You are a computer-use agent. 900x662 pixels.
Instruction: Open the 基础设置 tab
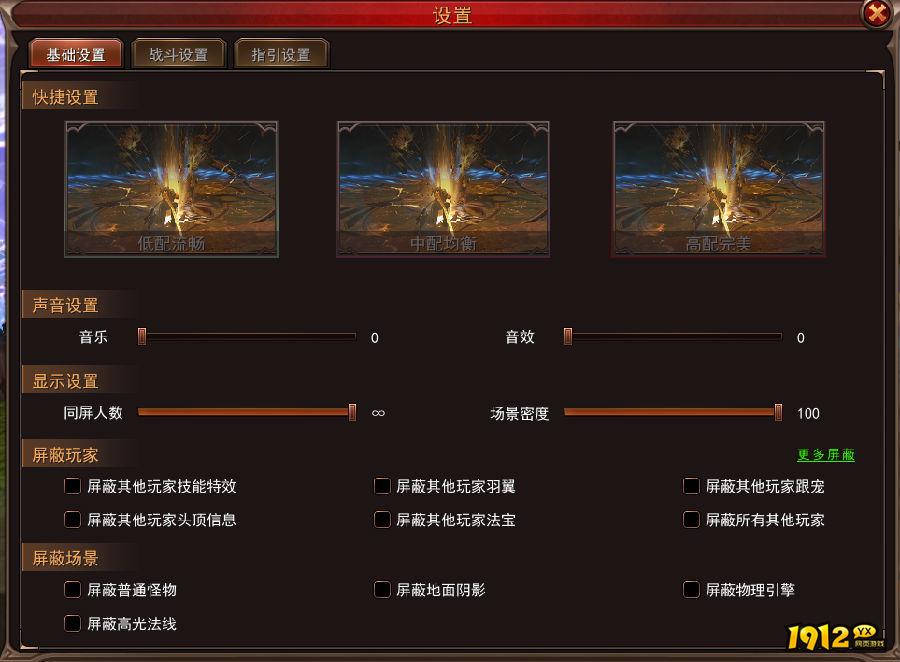[76, 55]
